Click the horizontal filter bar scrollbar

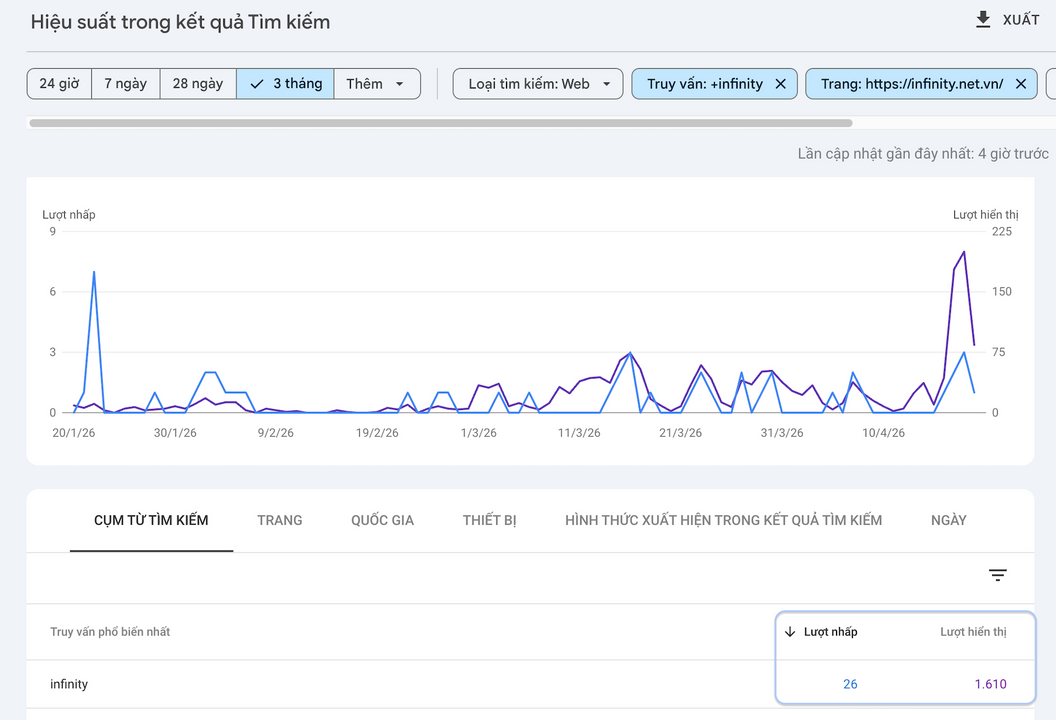[440, 123]
